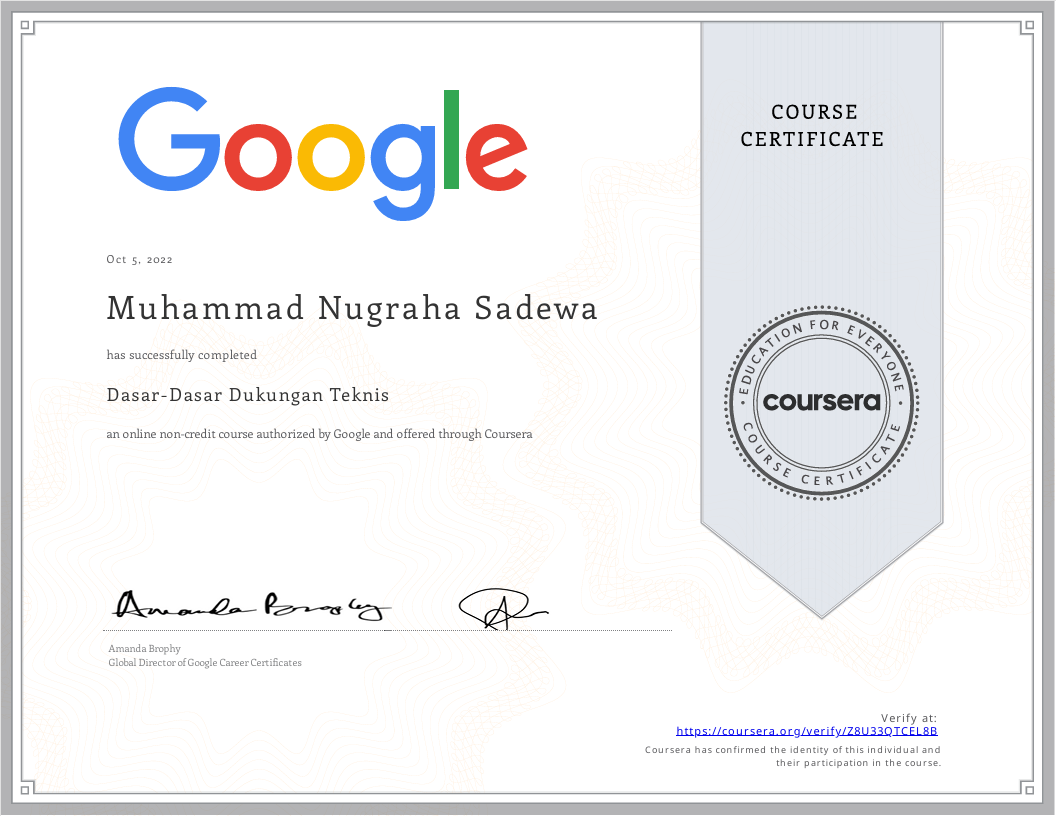Click the recipient name Muhammad Nugraha Sadewa

pyautogui.click(x=352, y=308)
